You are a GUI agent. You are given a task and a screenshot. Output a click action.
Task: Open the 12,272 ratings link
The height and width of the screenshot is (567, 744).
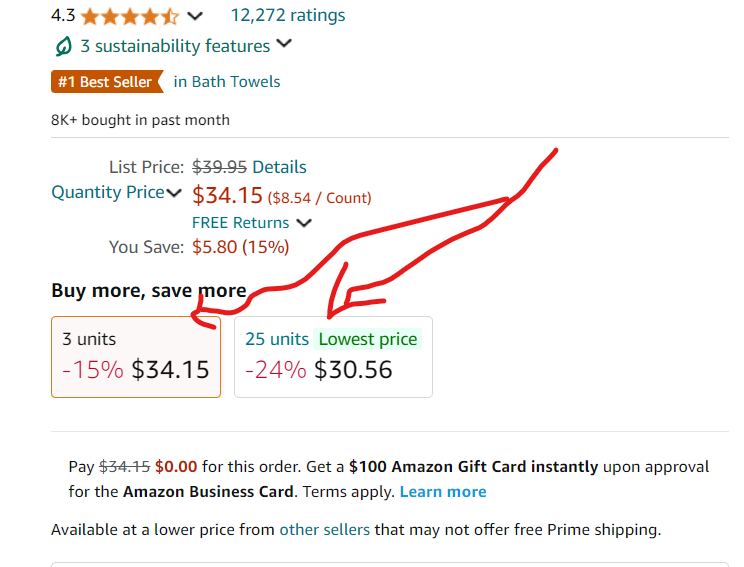point(288,16)
